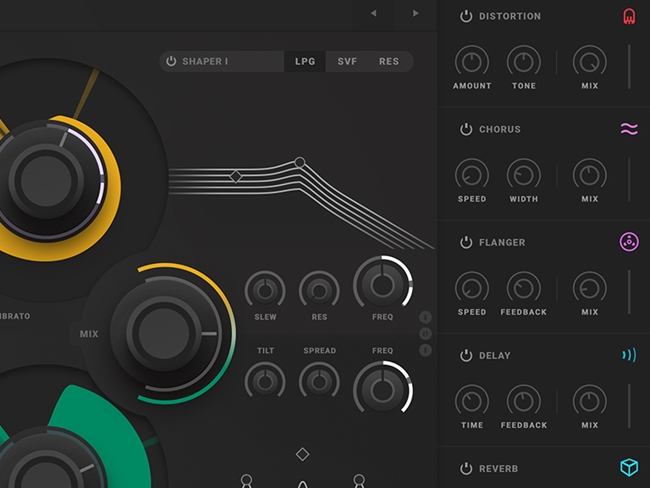Click the Flanger vertical level slider

pyautogui.click(x=629, y=292)
